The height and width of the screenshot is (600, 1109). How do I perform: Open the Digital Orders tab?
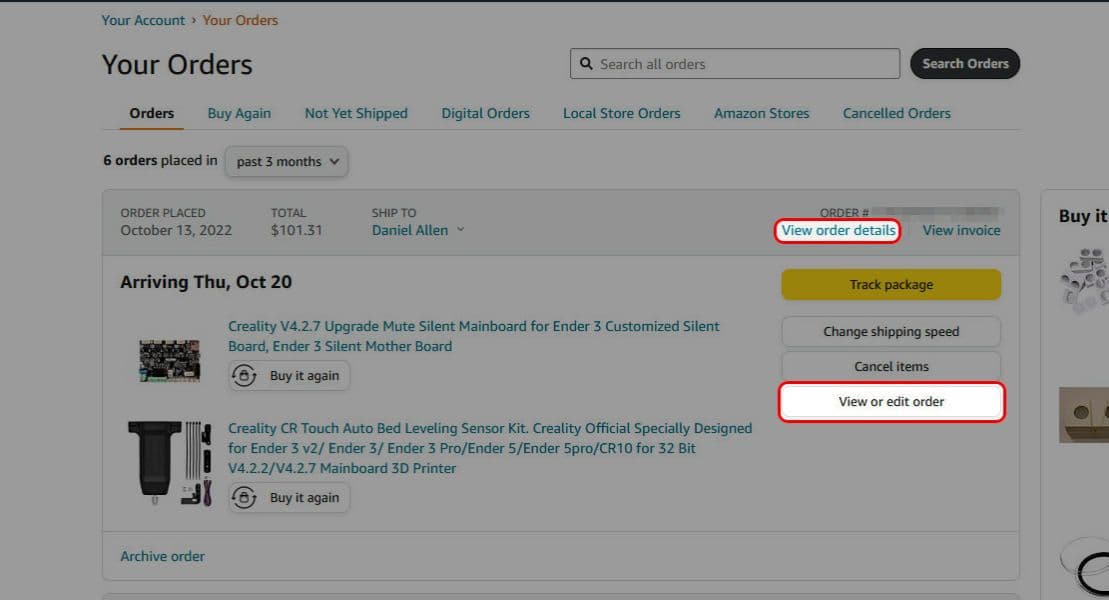point(485,113)
